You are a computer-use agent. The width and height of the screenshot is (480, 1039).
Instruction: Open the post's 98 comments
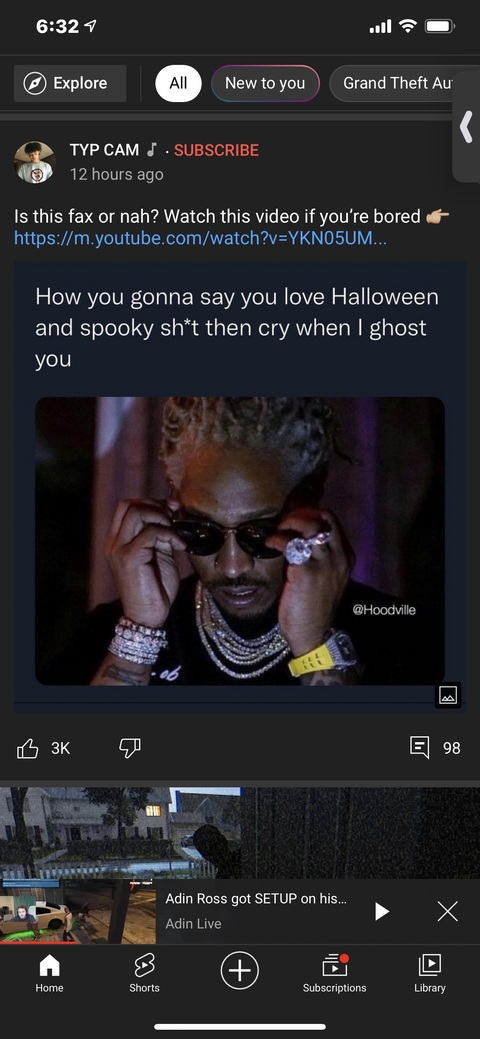pyautogui.click(x=435, y=748)
